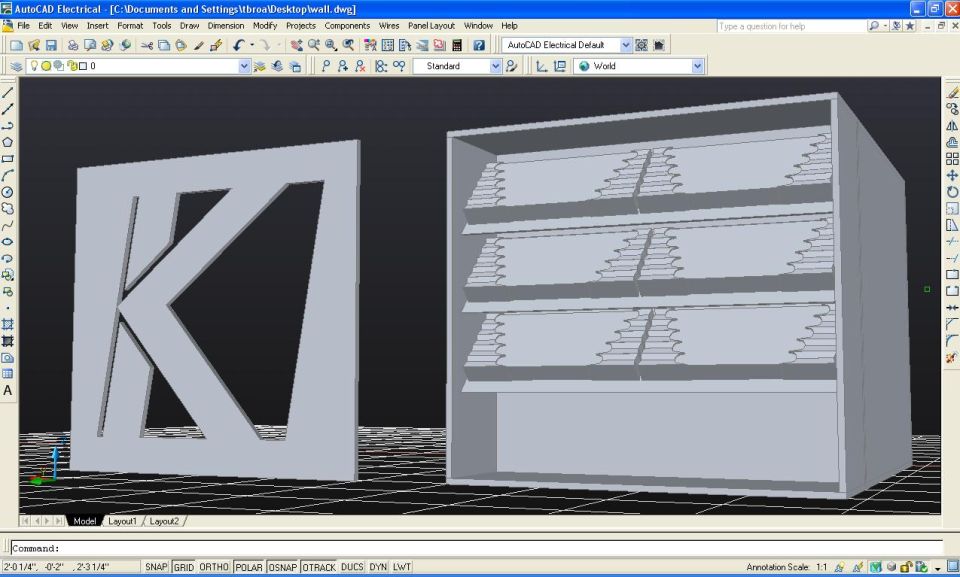
Task: Select the Rectangle draw tool
Action: pos(8,159)
